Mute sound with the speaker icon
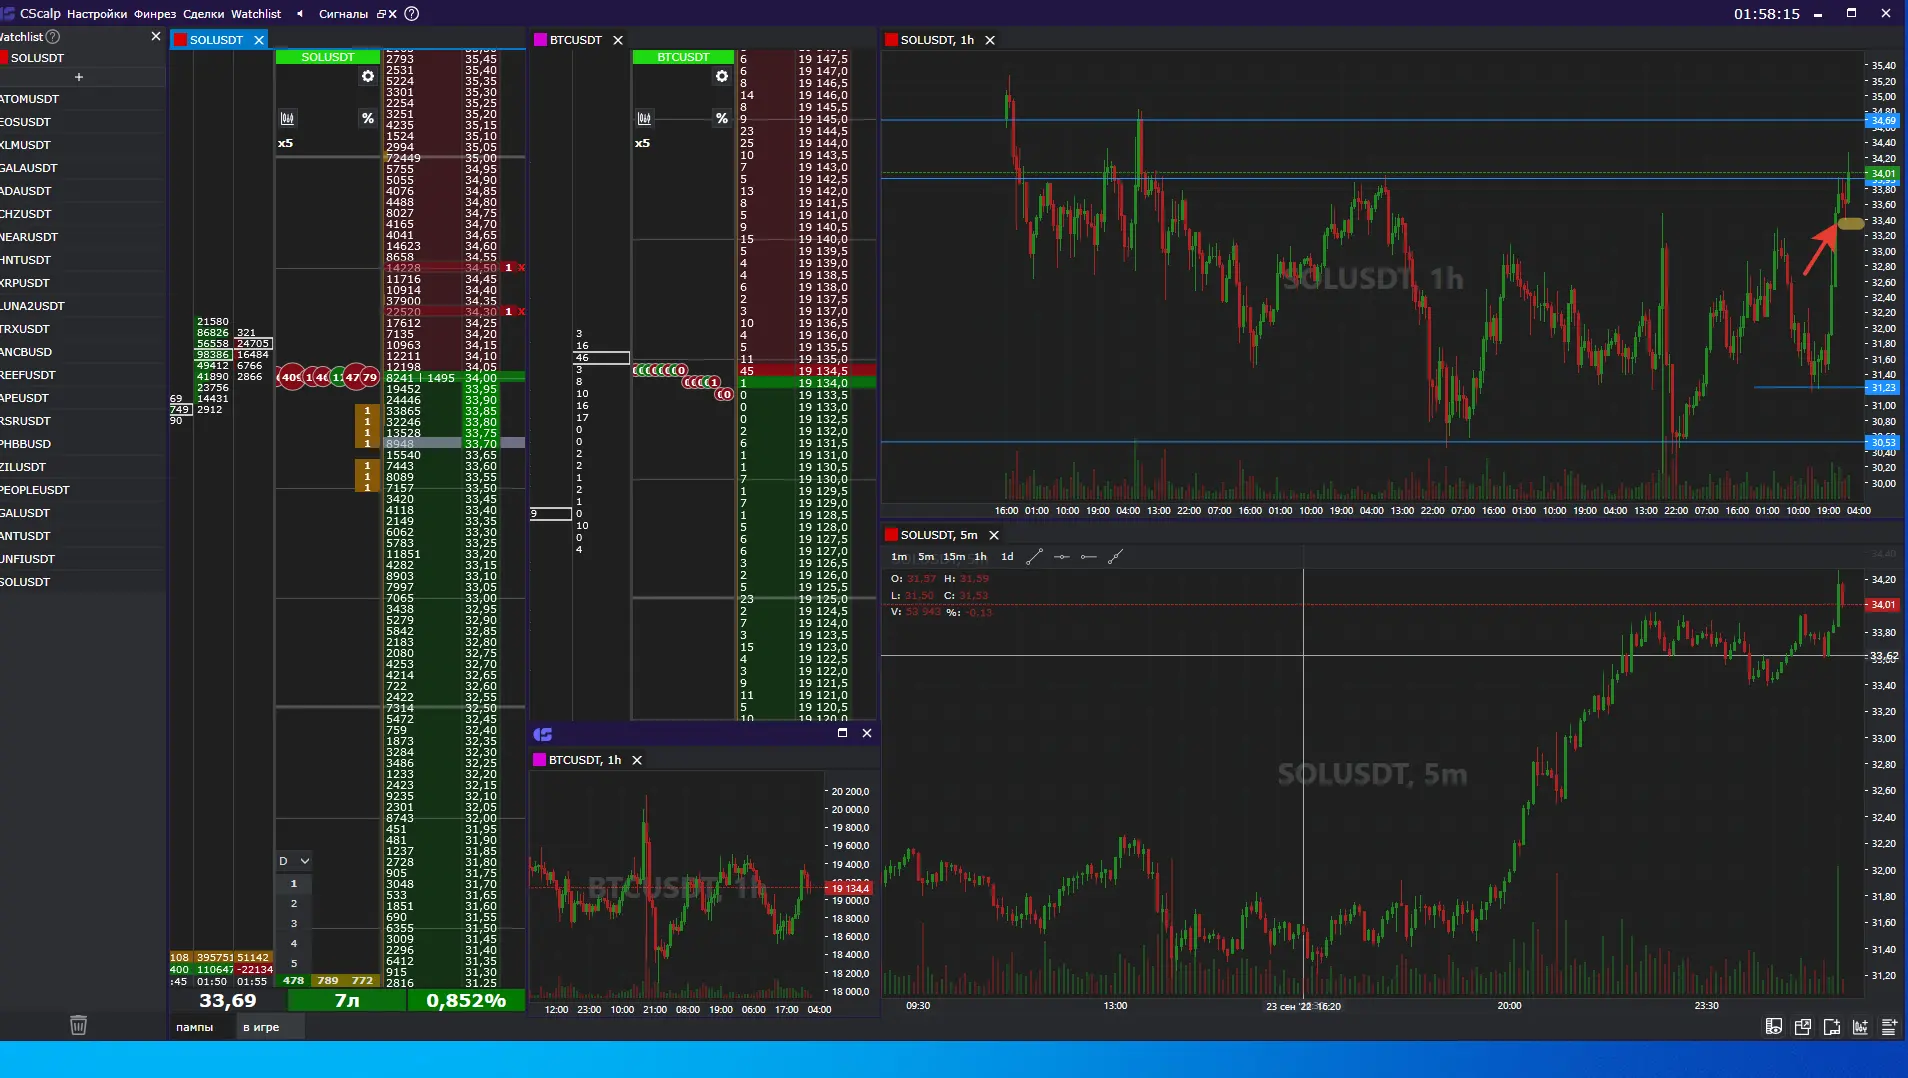The height and width of the screenshot is (1078, 1908). [300, 14]
